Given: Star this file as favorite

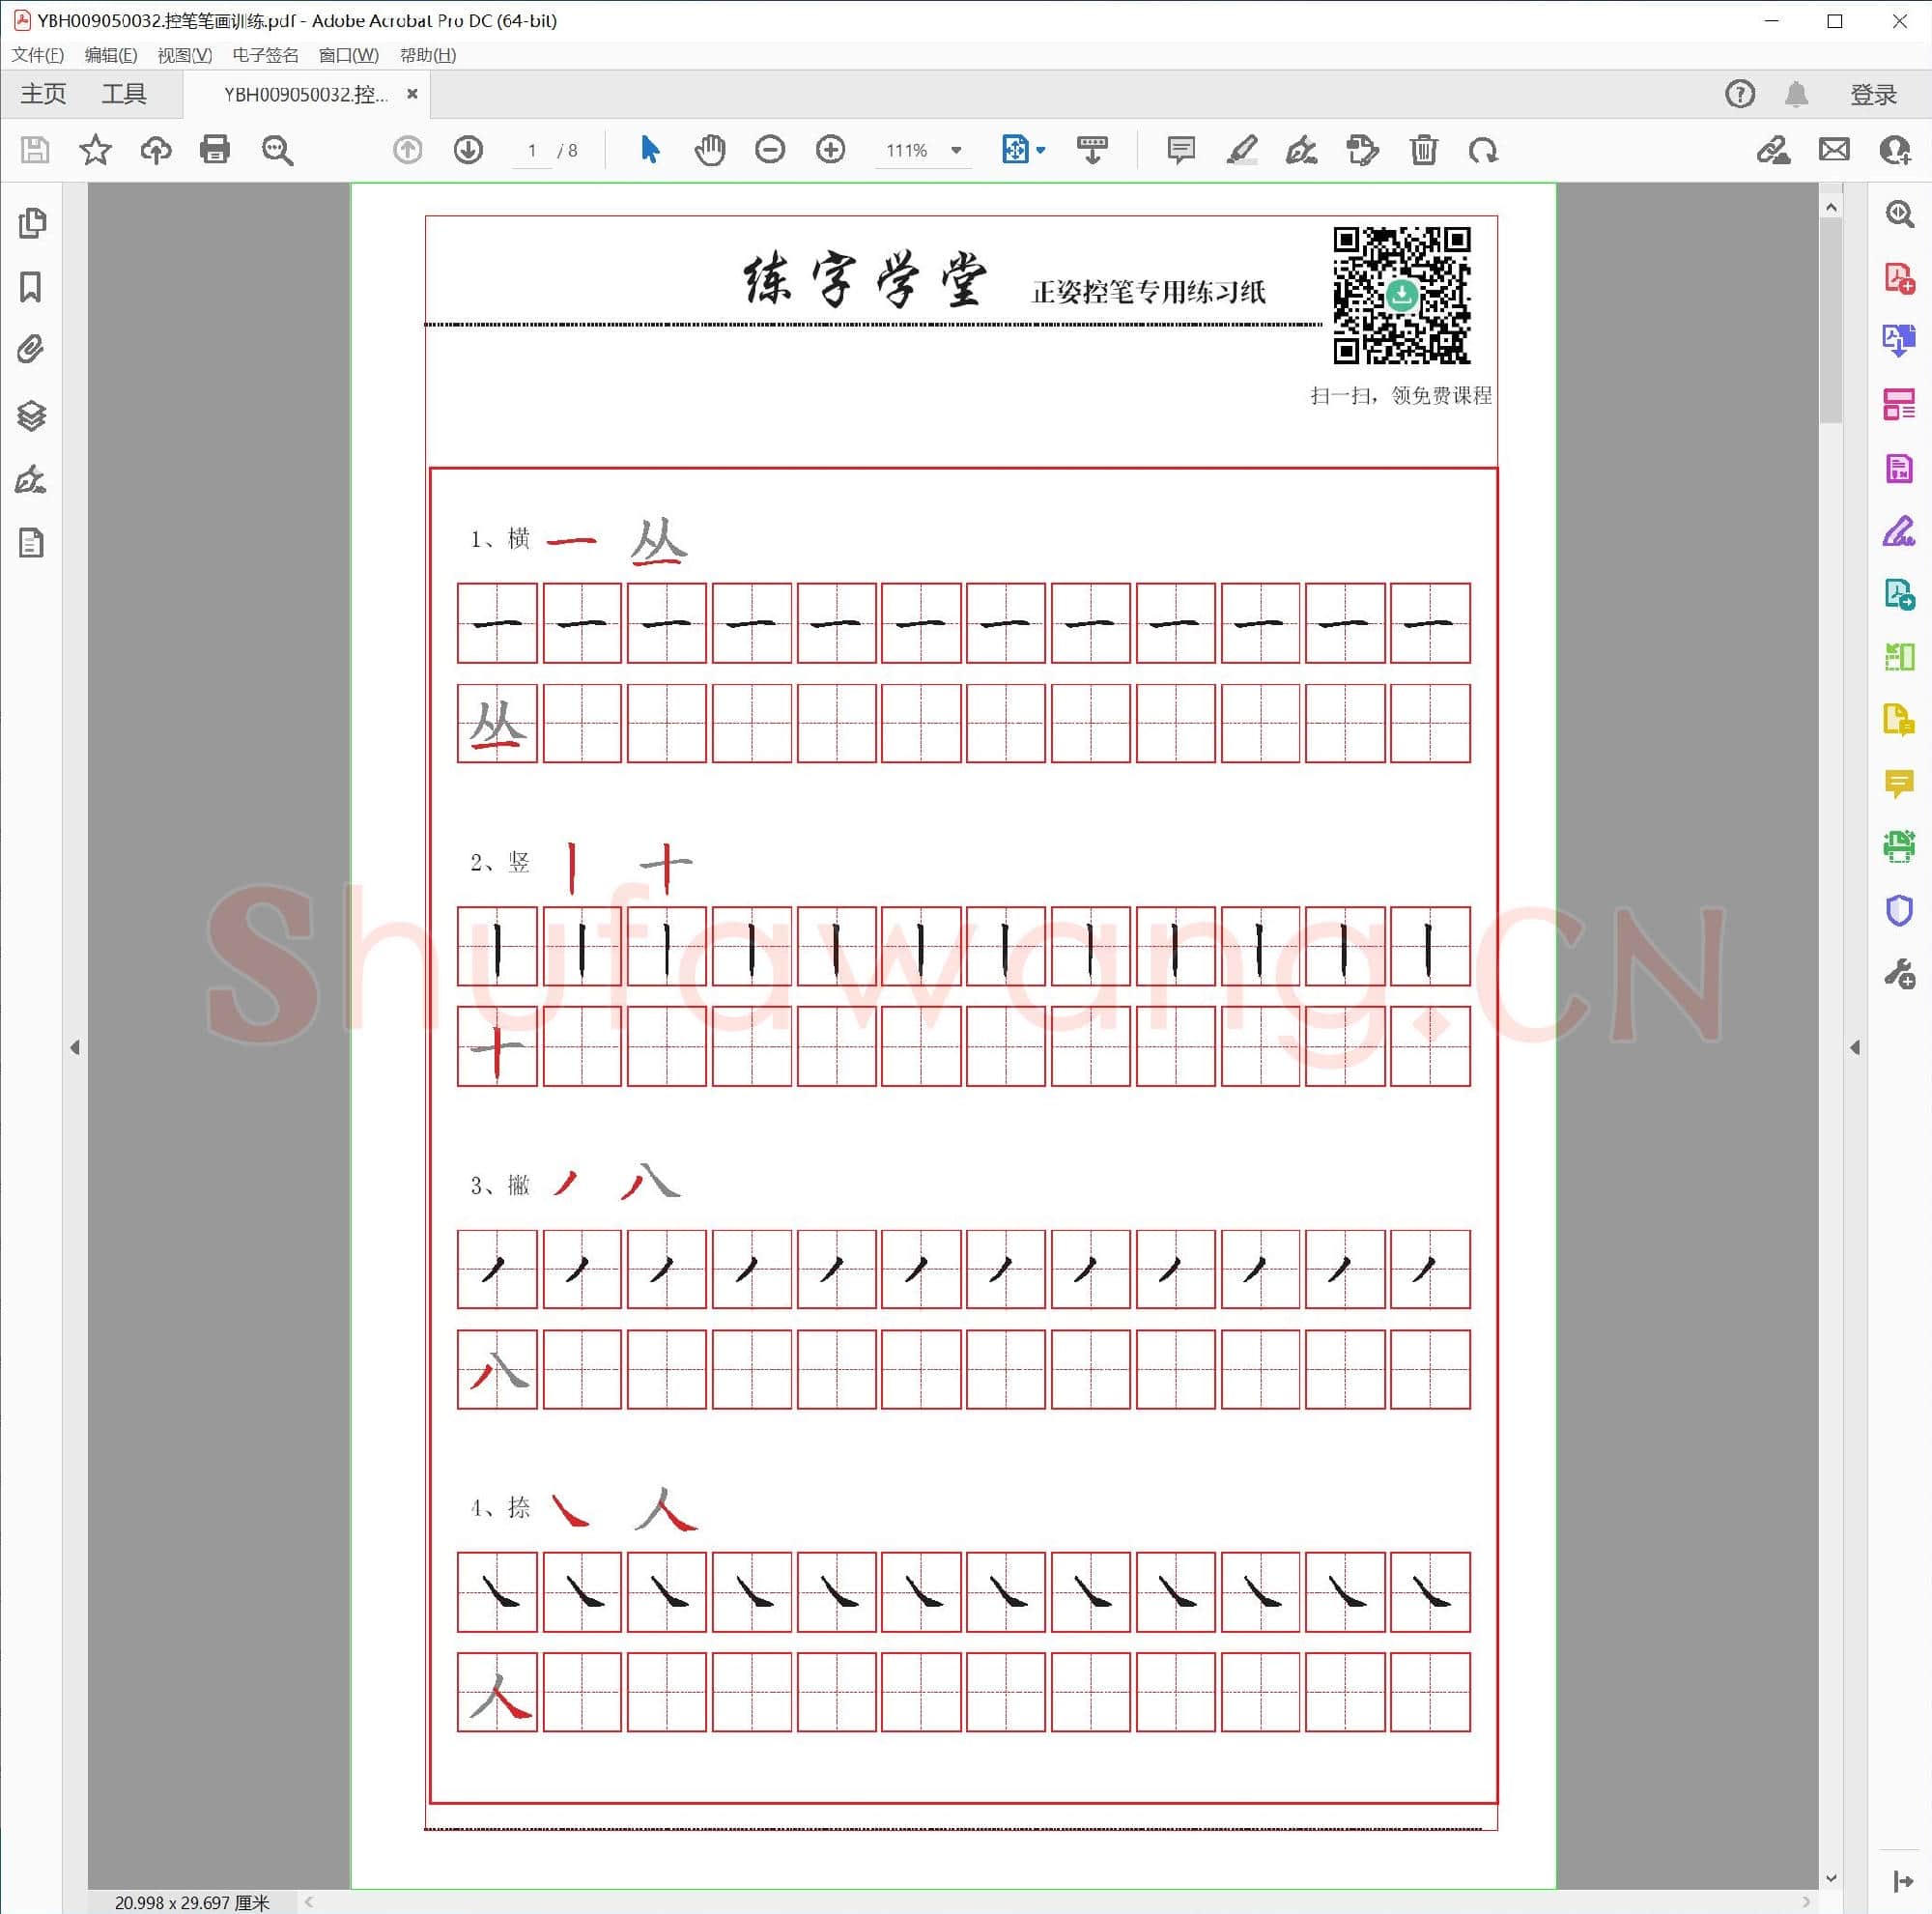Looking at the screenshot, I should click(95, 150).
